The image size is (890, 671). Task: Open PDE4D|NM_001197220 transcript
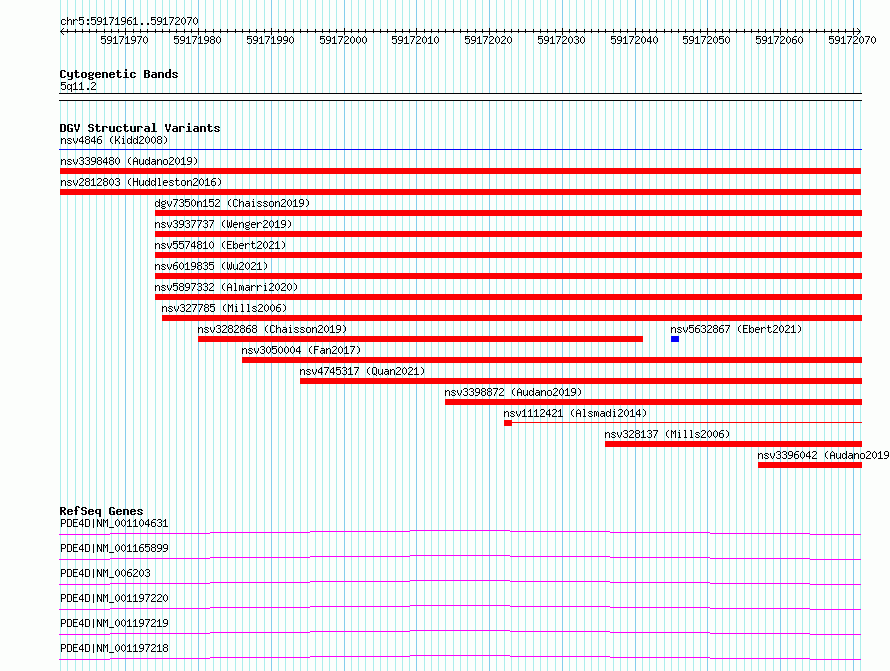pyautogui.click(x=114, y=598)
